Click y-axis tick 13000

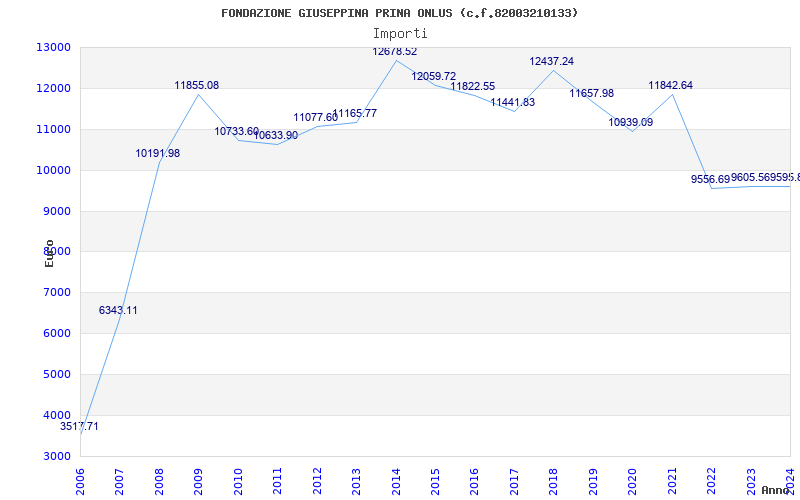click(53, 47)
